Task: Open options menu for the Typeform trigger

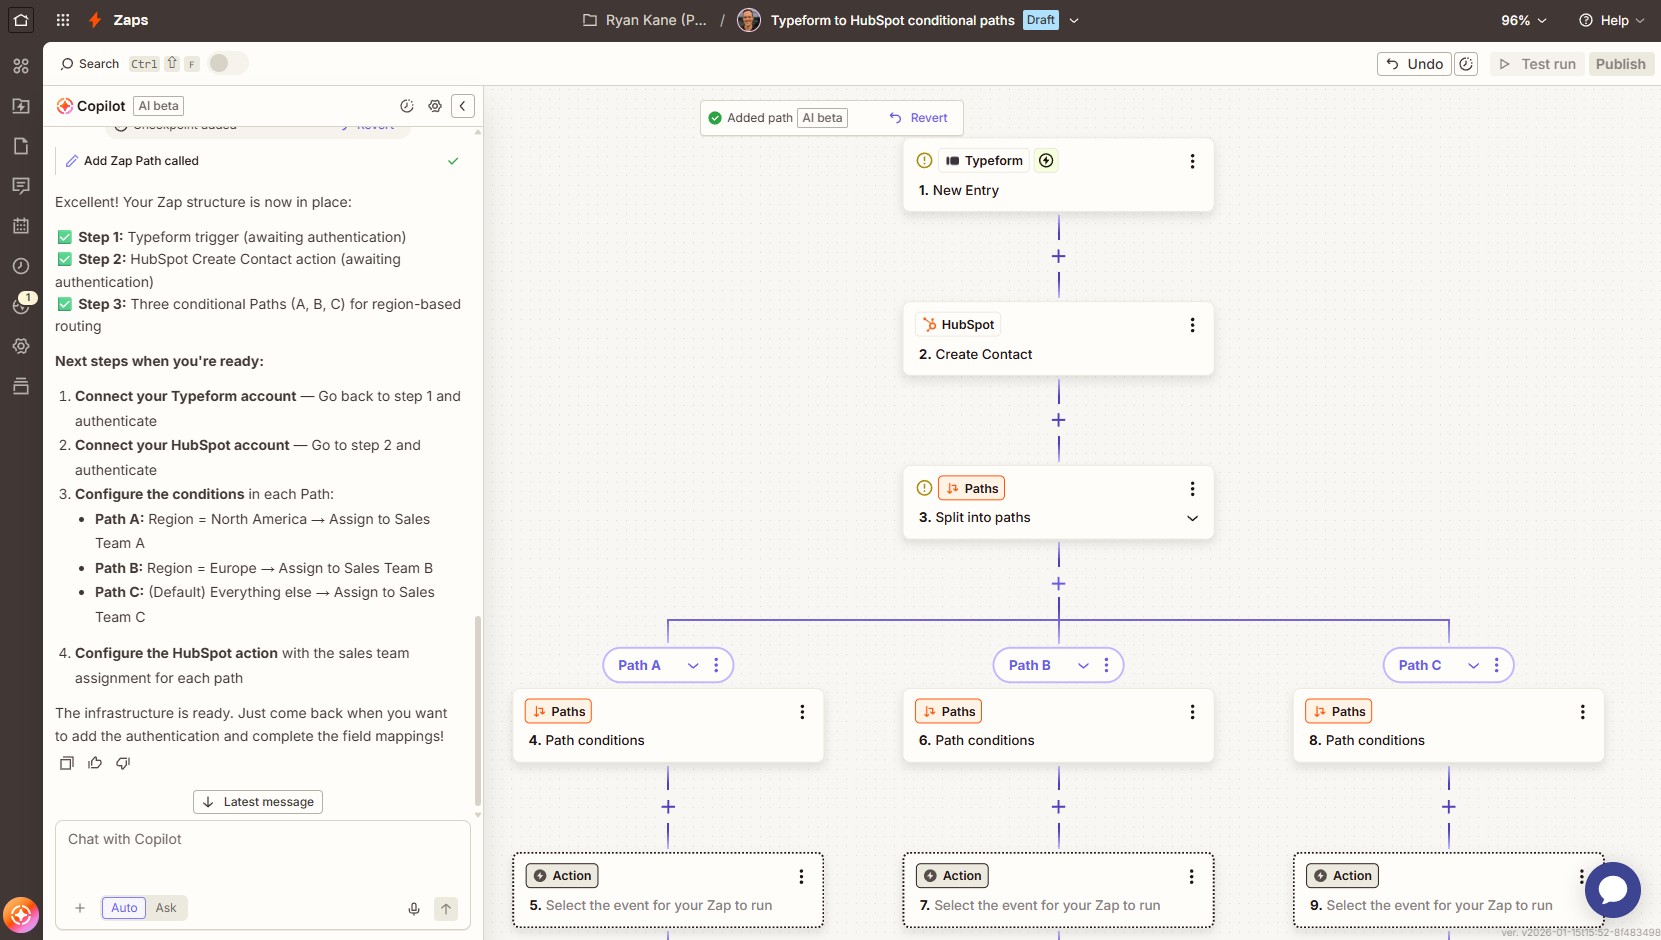Action: (1192, 161)
